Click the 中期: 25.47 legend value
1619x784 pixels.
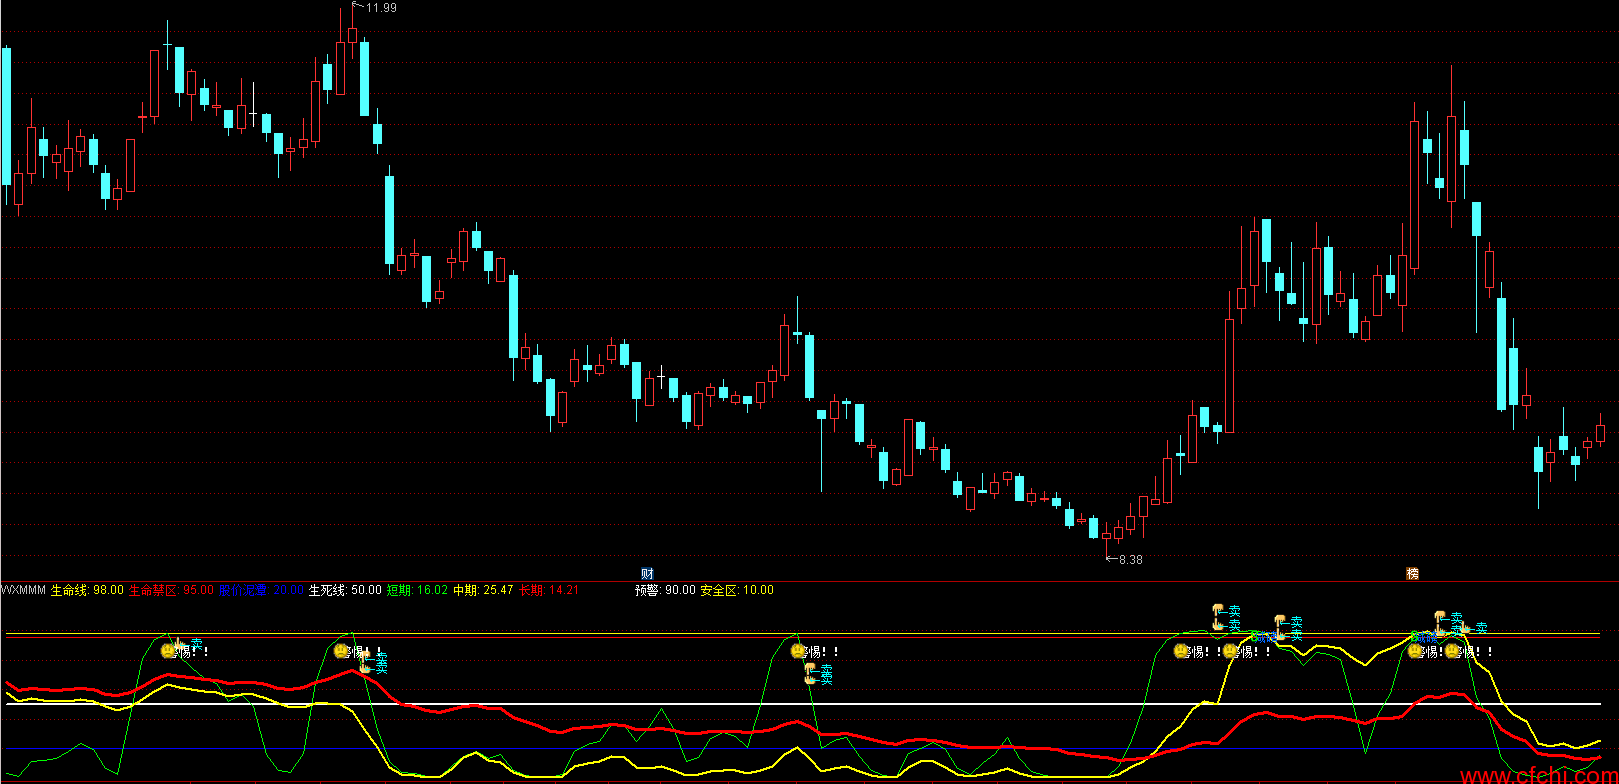coord(483,590)
